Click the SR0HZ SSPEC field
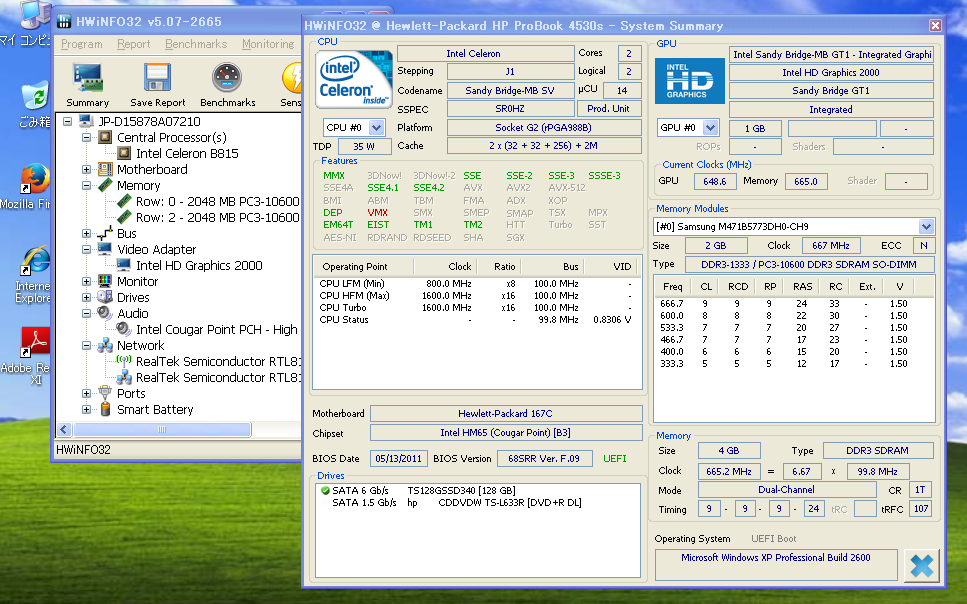 (x=510, y=109)
